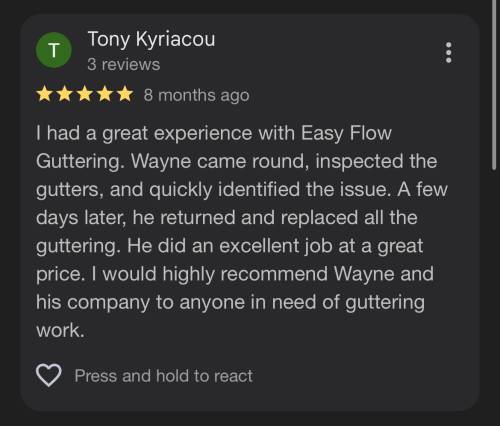The image size is (500, 426).
Task: Click the days later line of review
Action: (227, 218)
